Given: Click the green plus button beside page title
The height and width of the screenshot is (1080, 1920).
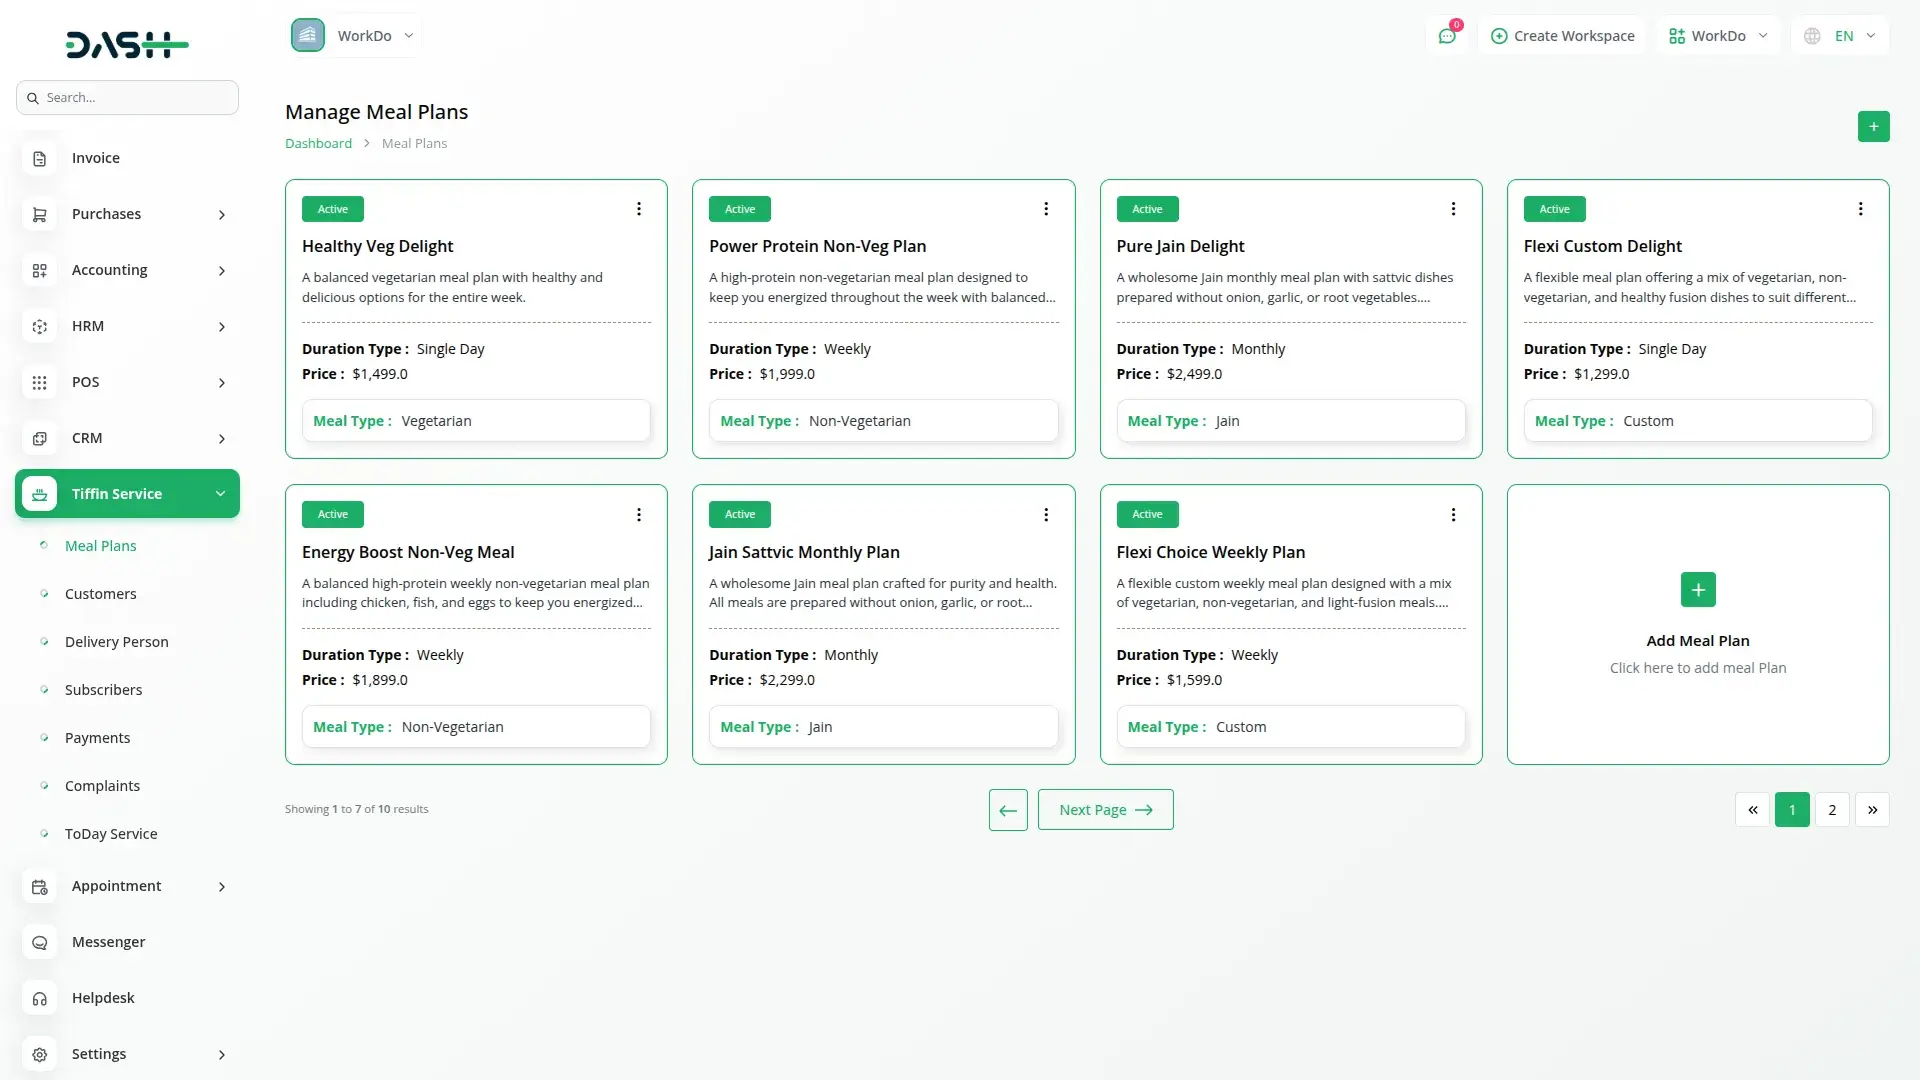Looking at the screenshot, I should pyautogui.click(x=1873, y=127).
